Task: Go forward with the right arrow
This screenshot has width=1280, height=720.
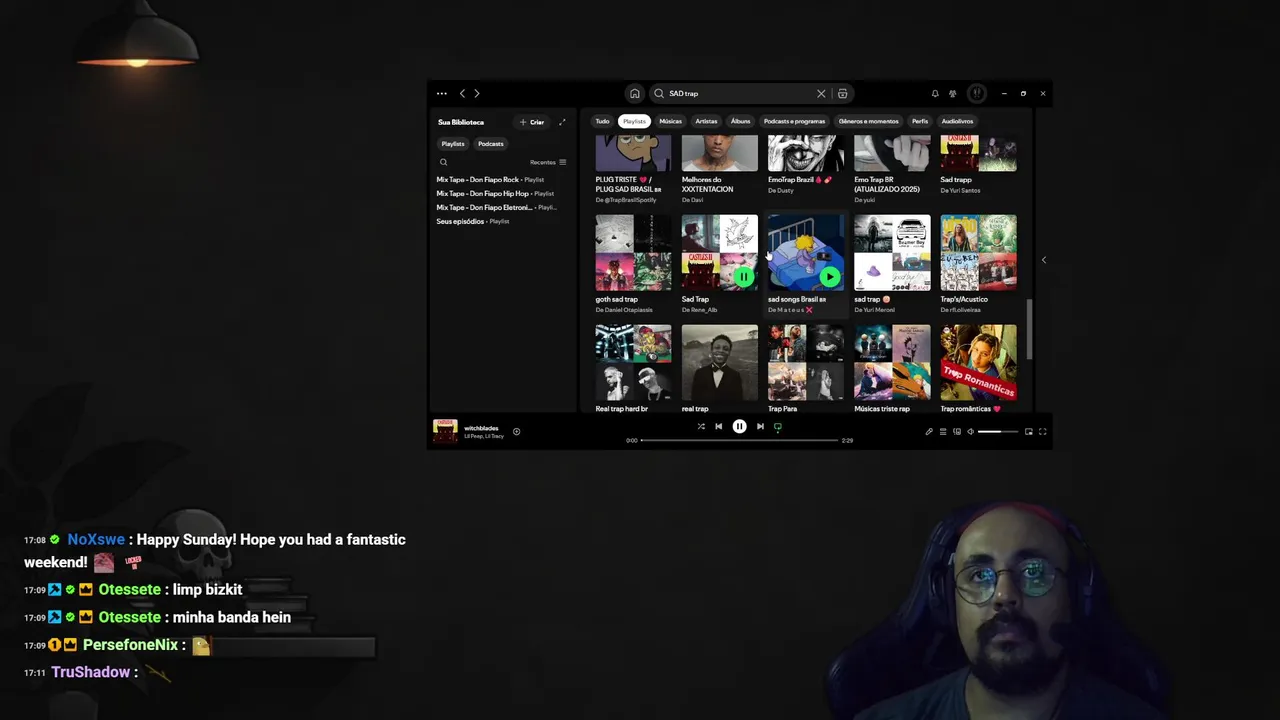Action: (477, 93)
